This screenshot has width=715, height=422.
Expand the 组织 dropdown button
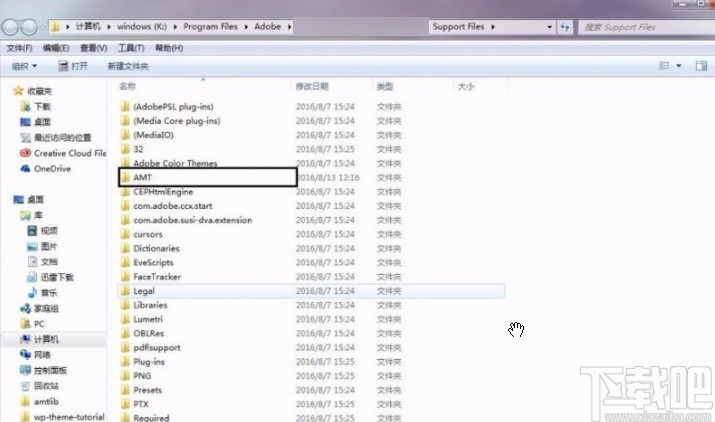point(24,66)
